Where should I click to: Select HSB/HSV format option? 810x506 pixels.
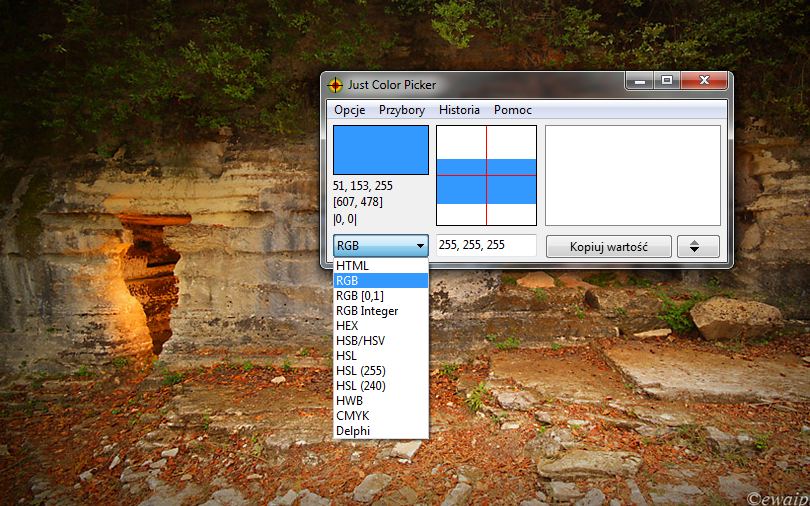pyautogui.click(x=381, y=341)
